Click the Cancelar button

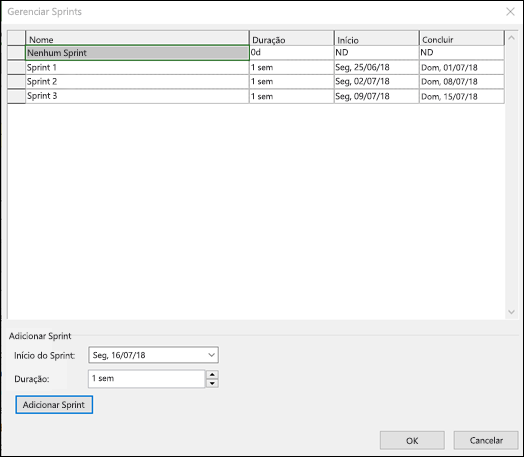(x=486, y=440)
